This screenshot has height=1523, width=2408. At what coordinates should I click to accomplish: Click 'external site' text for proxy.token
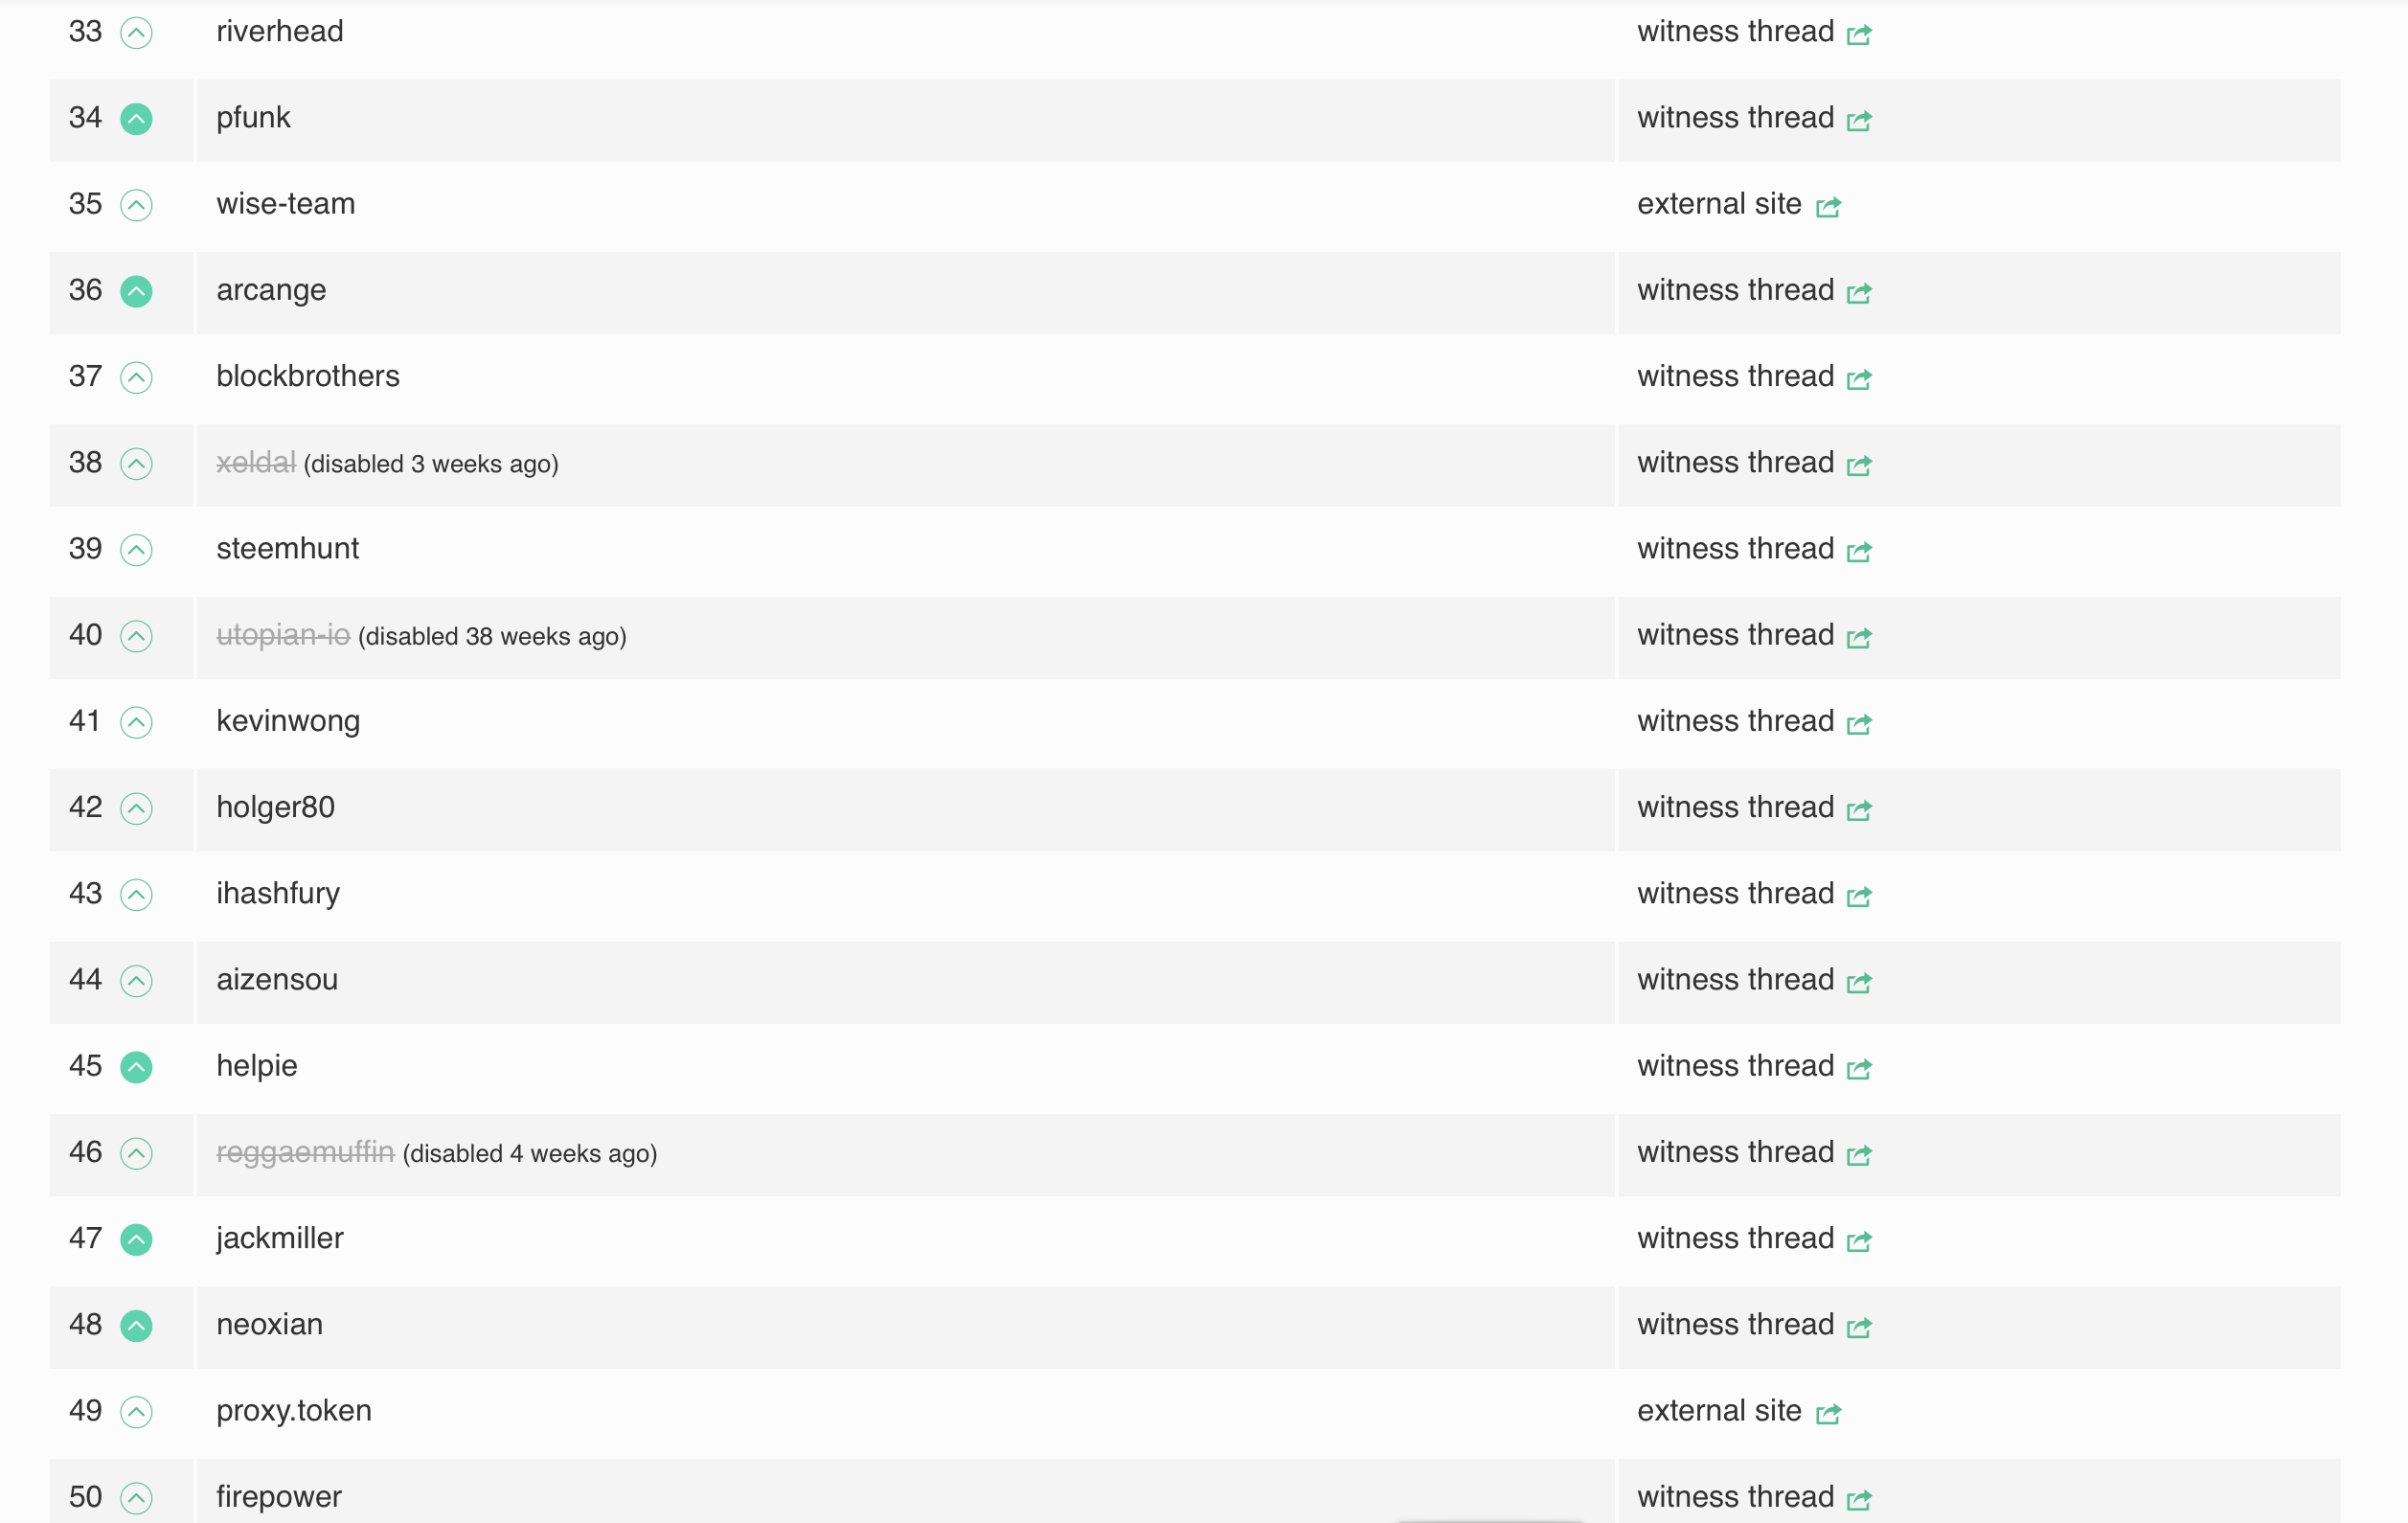point(1719,1411)
